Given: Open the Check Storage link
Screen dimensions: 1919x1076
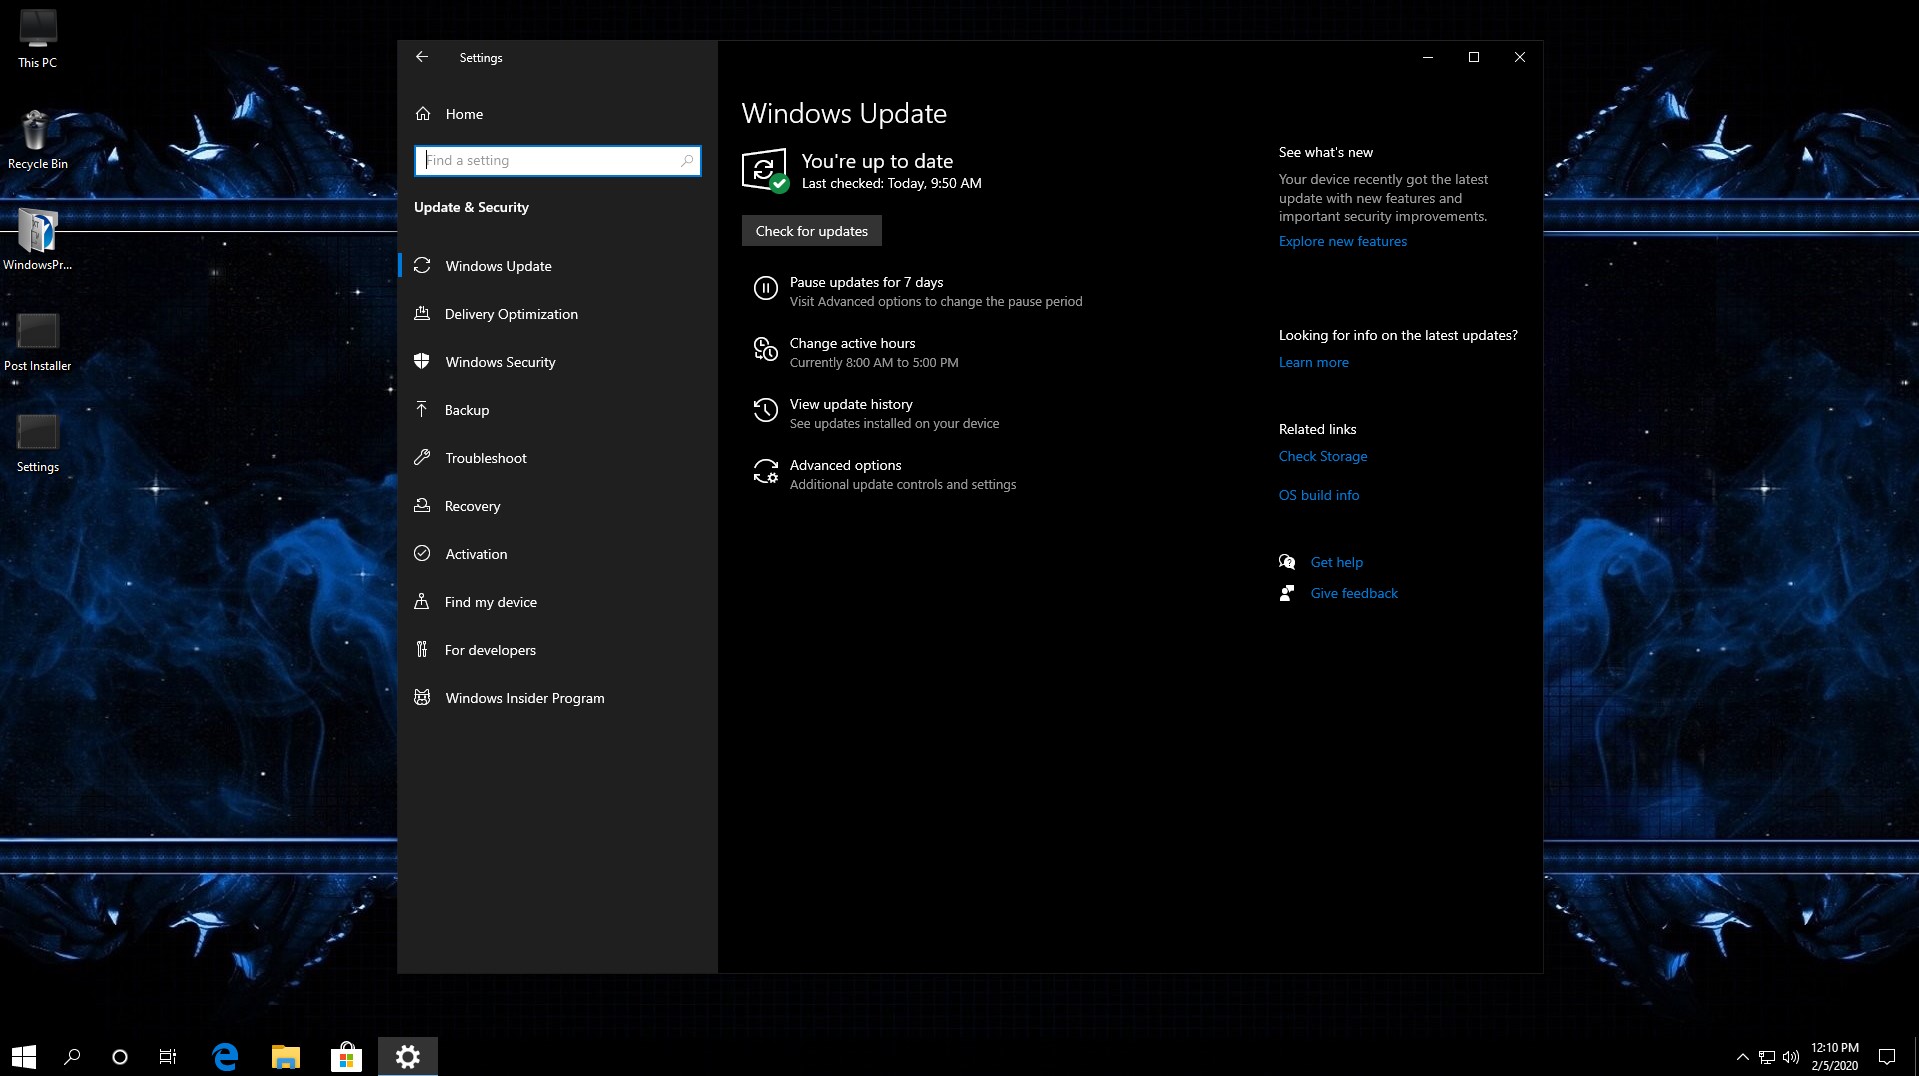Looking at the screenshot, I should (x=1322, y=456).
